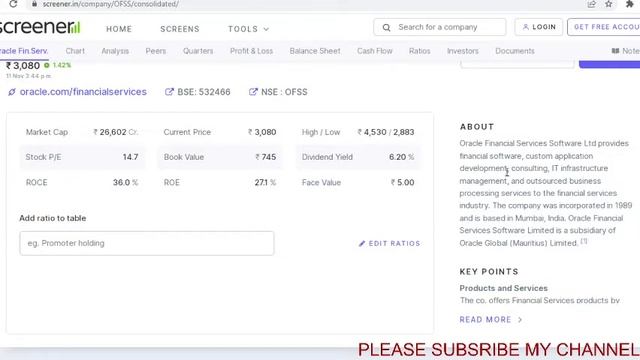Open the oracle.com/financialservices link
Viewport: 640px width, 360px height.
[x=83, y=92]
